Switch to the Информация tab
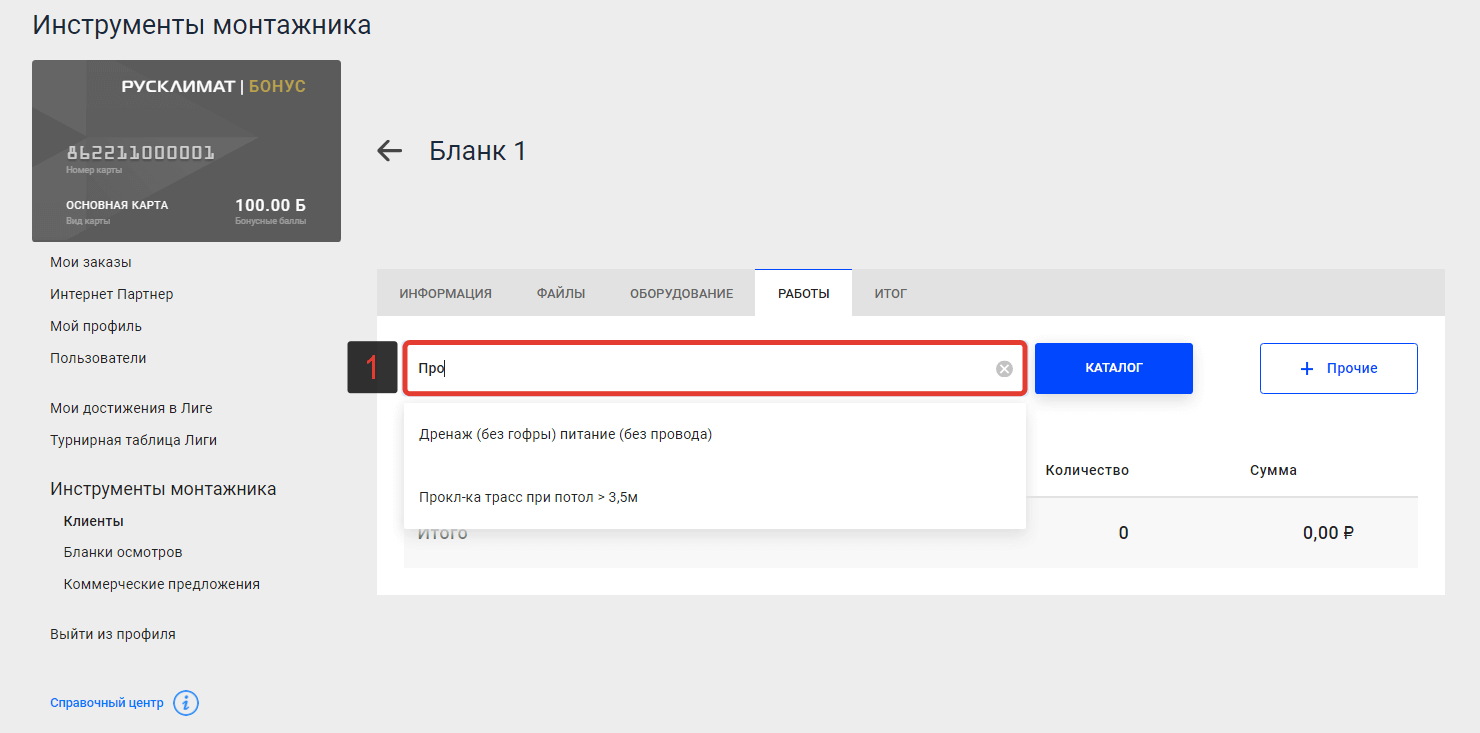 pos(446,293)
